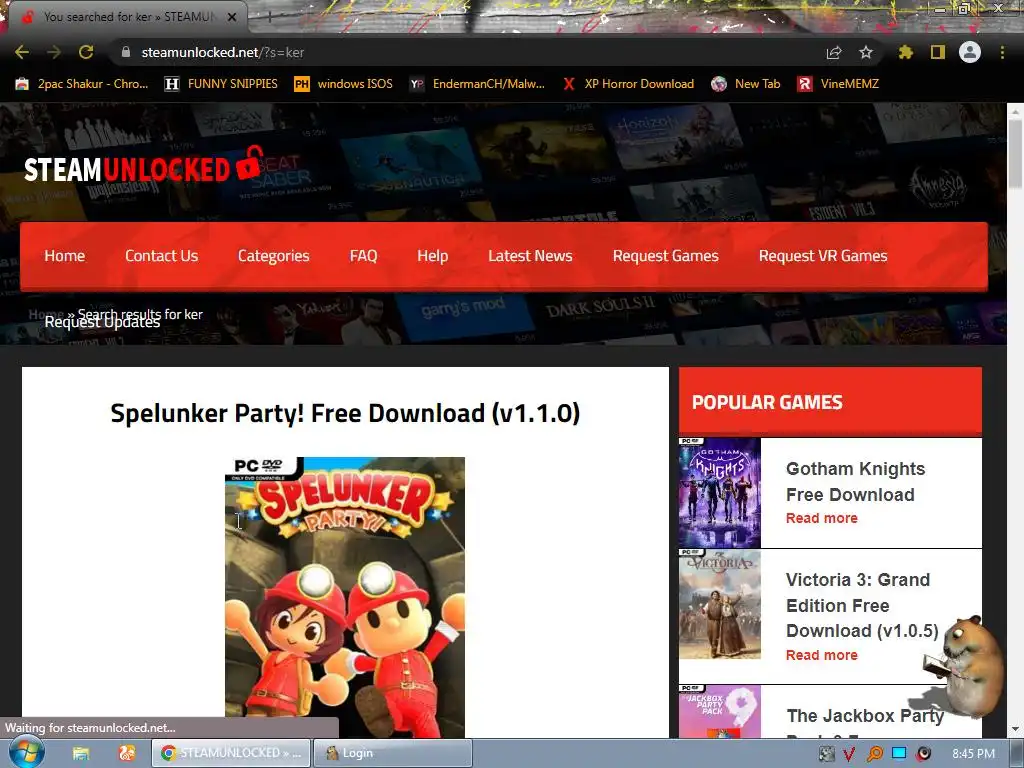Bookmark this page with the star icon
This screenshot has height=768, width=1024.
(x=866, y=52)
